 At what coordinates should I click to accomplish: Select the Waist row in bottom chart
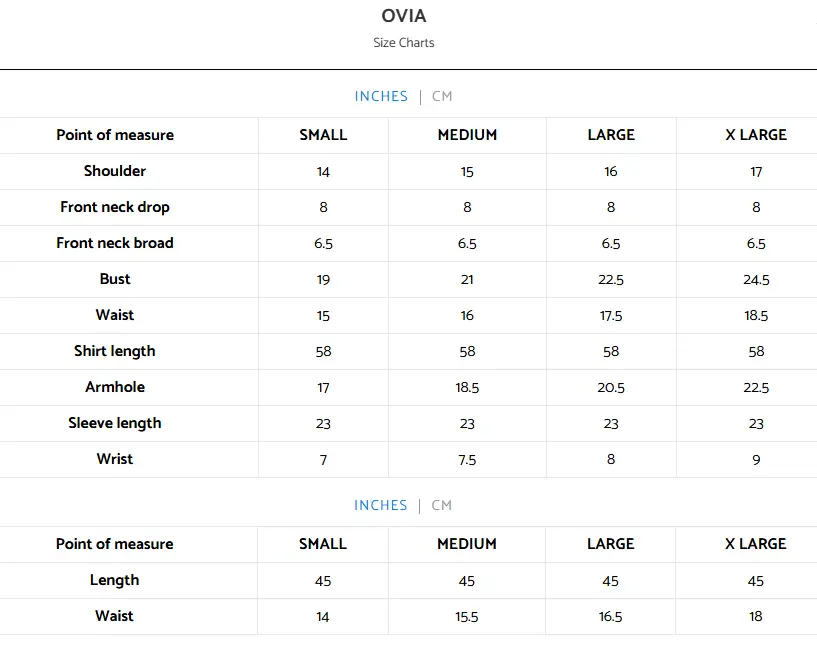tap(114, 616)
